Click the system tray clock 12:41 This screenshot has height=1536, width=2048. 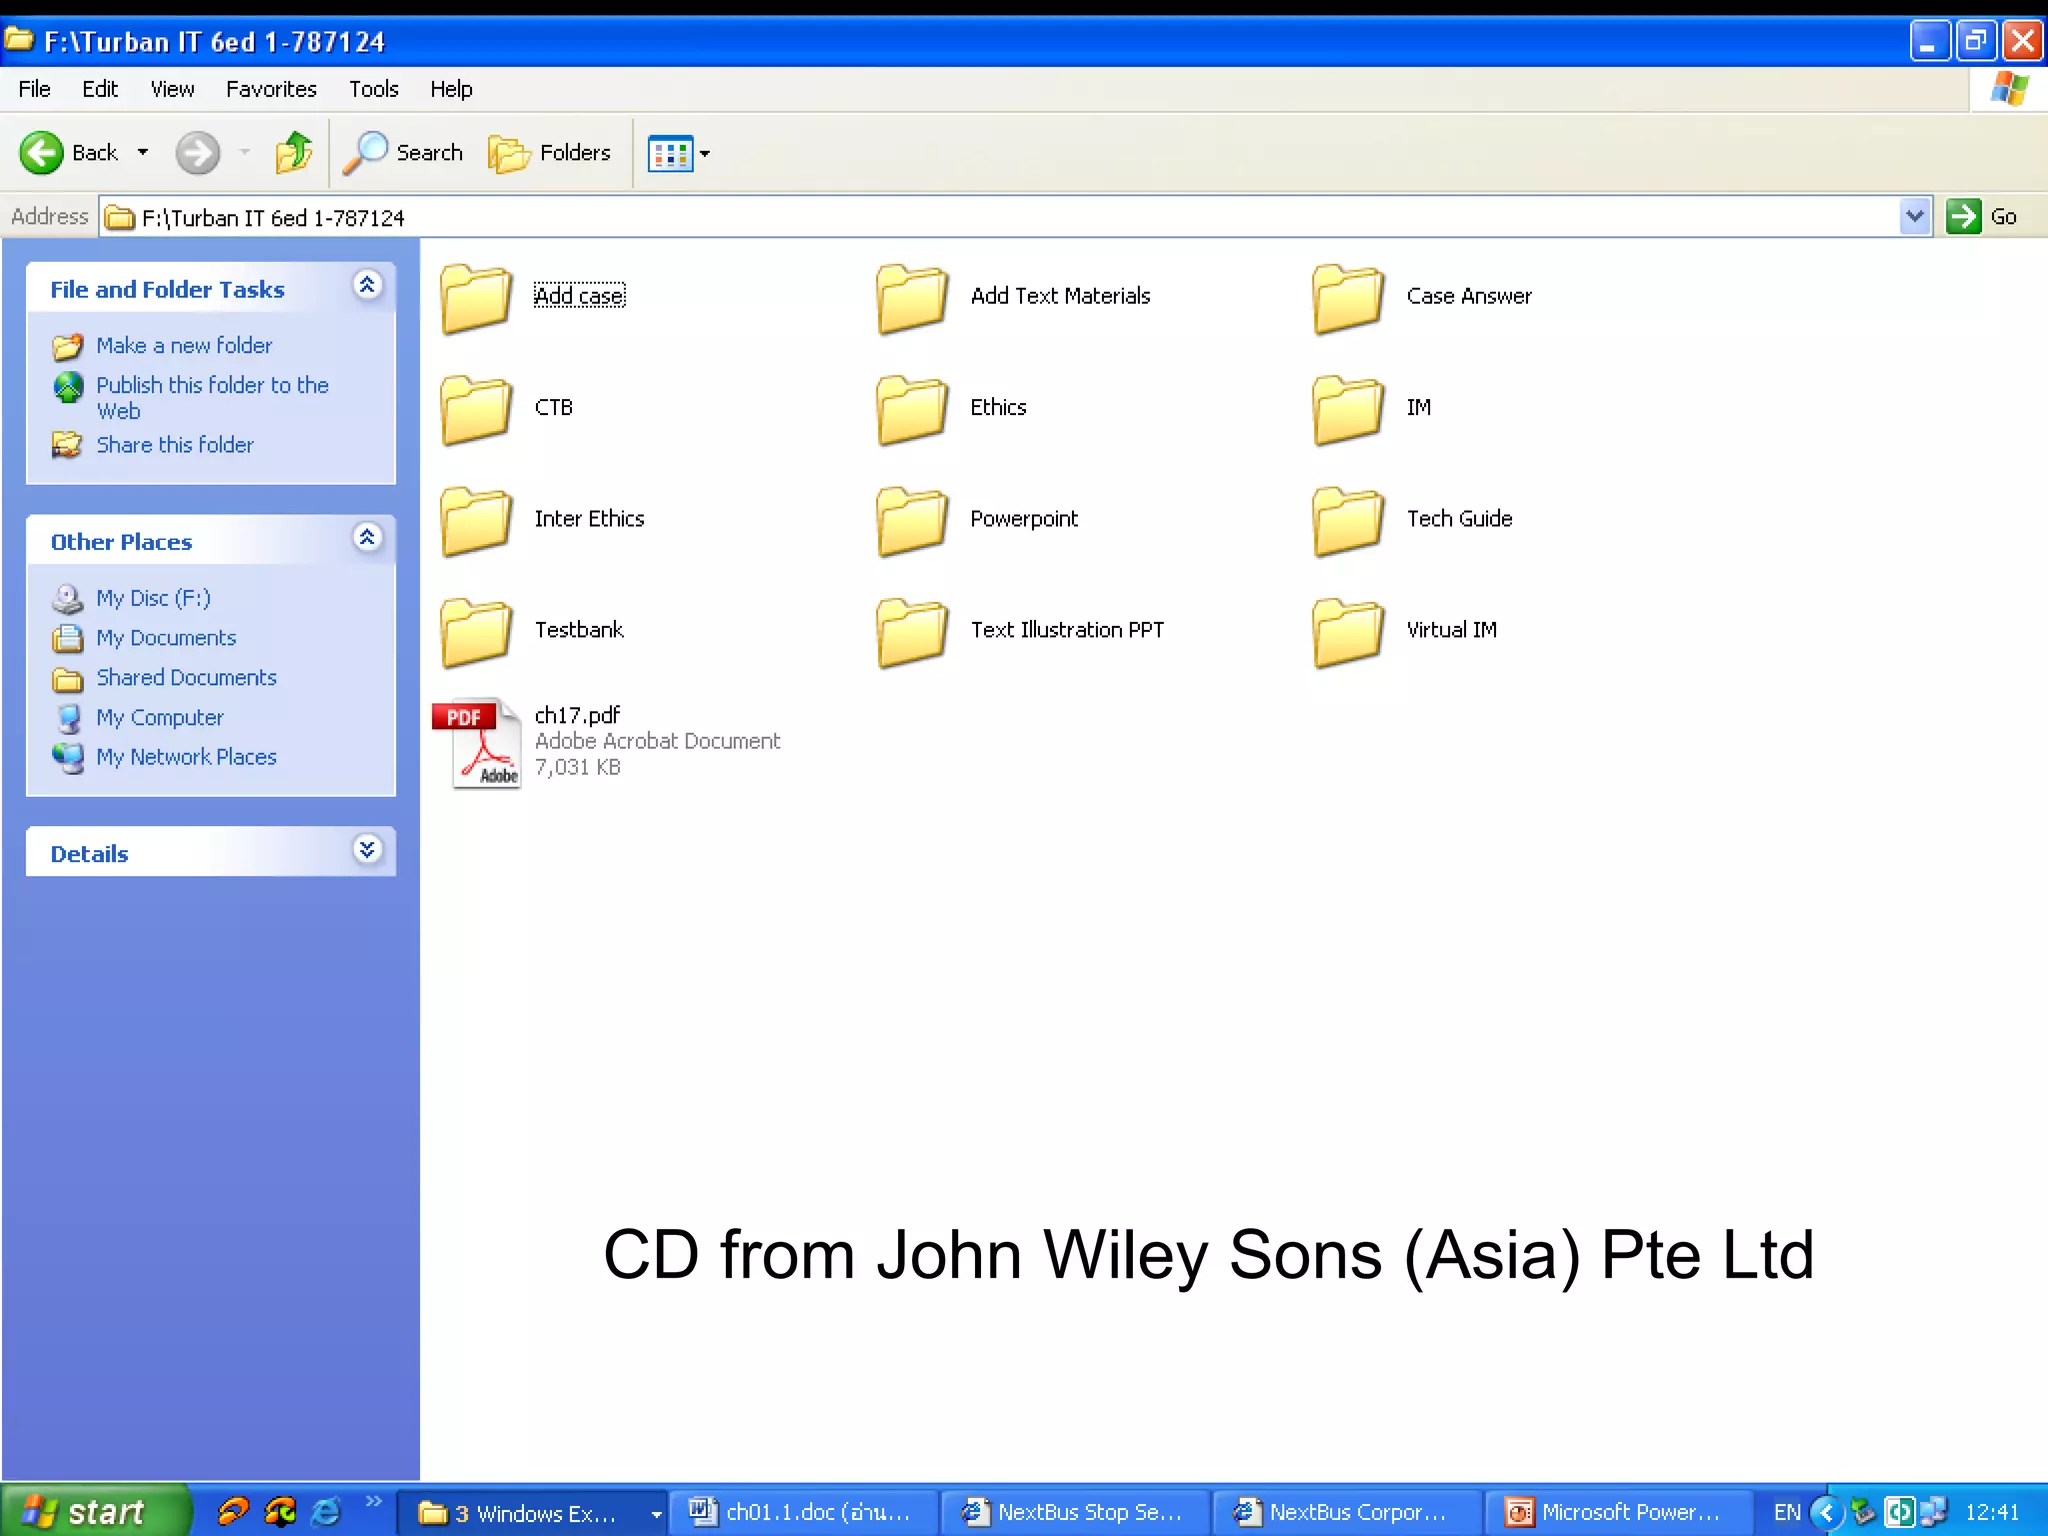[1991, 1512]
